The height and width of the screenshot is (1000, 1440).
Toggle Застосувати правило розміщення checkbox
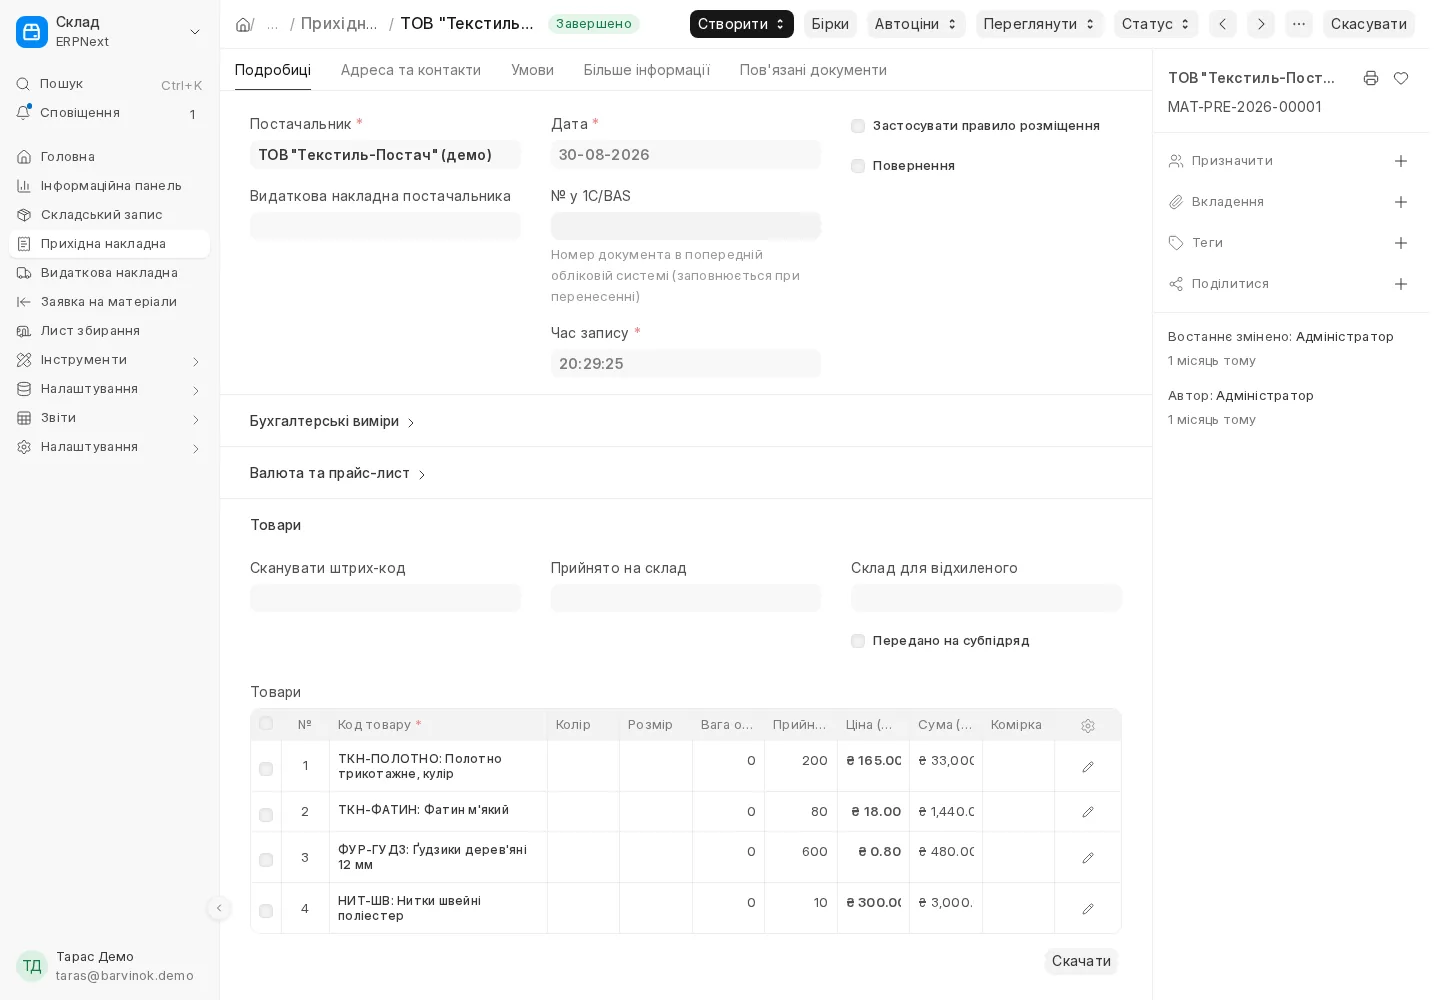858,126
